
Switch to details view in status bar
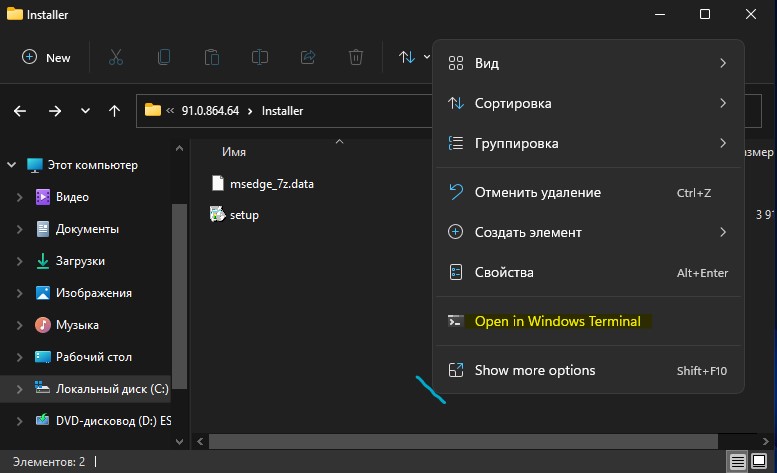[737, 462]
